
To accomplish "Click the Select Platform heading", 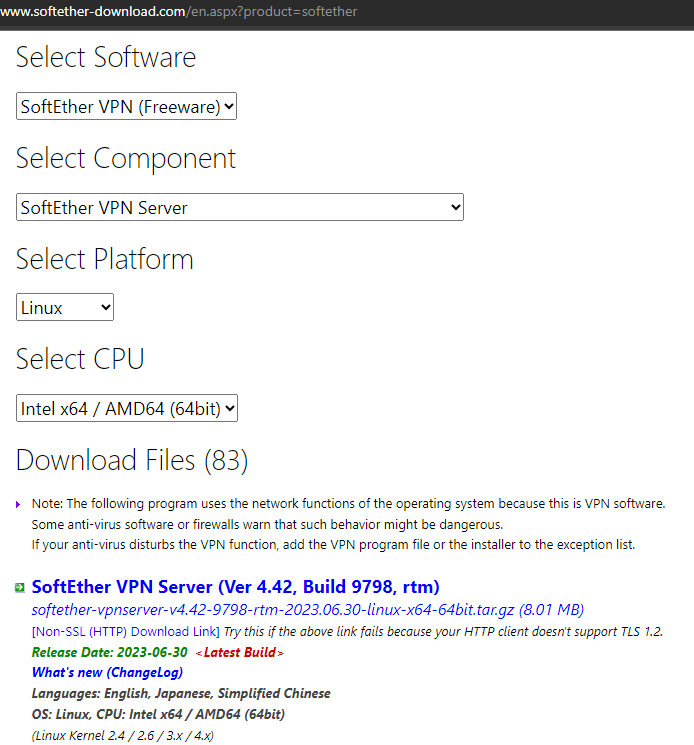I will pos(104,259).
